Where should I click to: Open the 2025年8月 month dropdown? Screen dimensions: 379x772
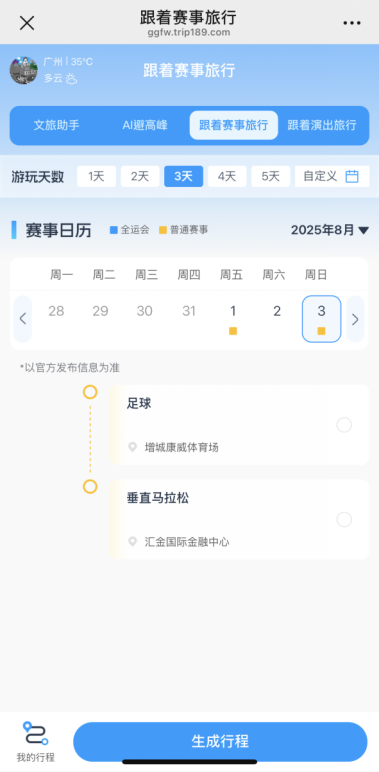(x=329, y=230)
